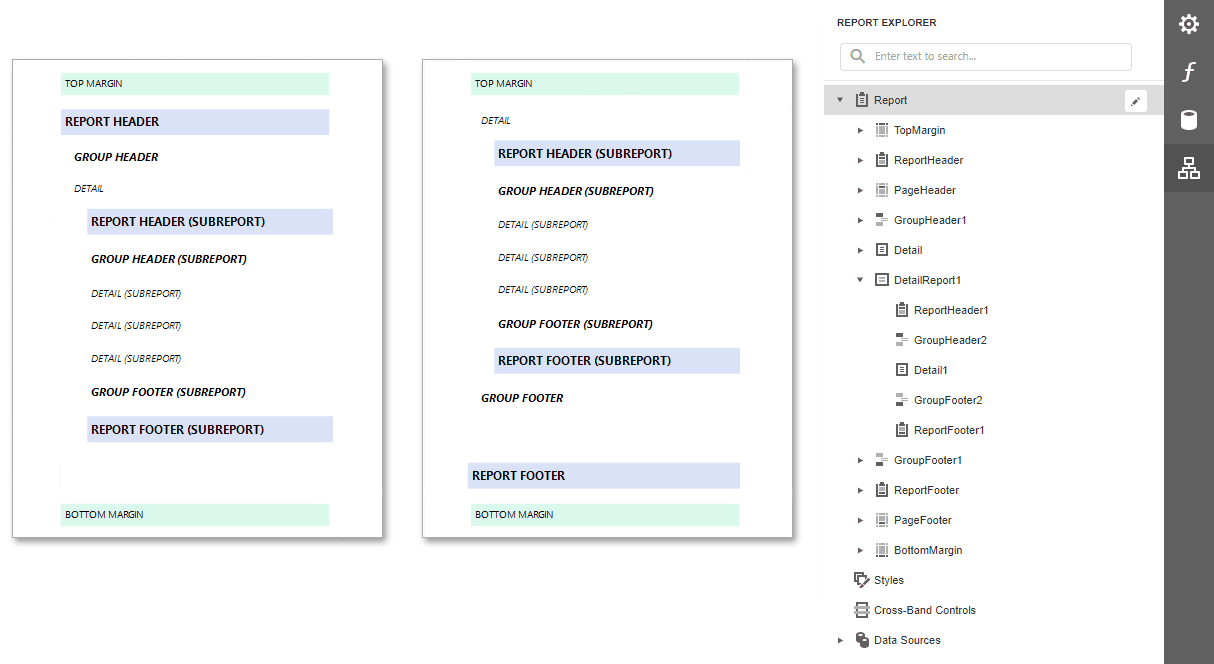Viewport: 1214px width, 664px height.
Task: Select the Report Explorer sidebar icon
Action: [1189, 168]
